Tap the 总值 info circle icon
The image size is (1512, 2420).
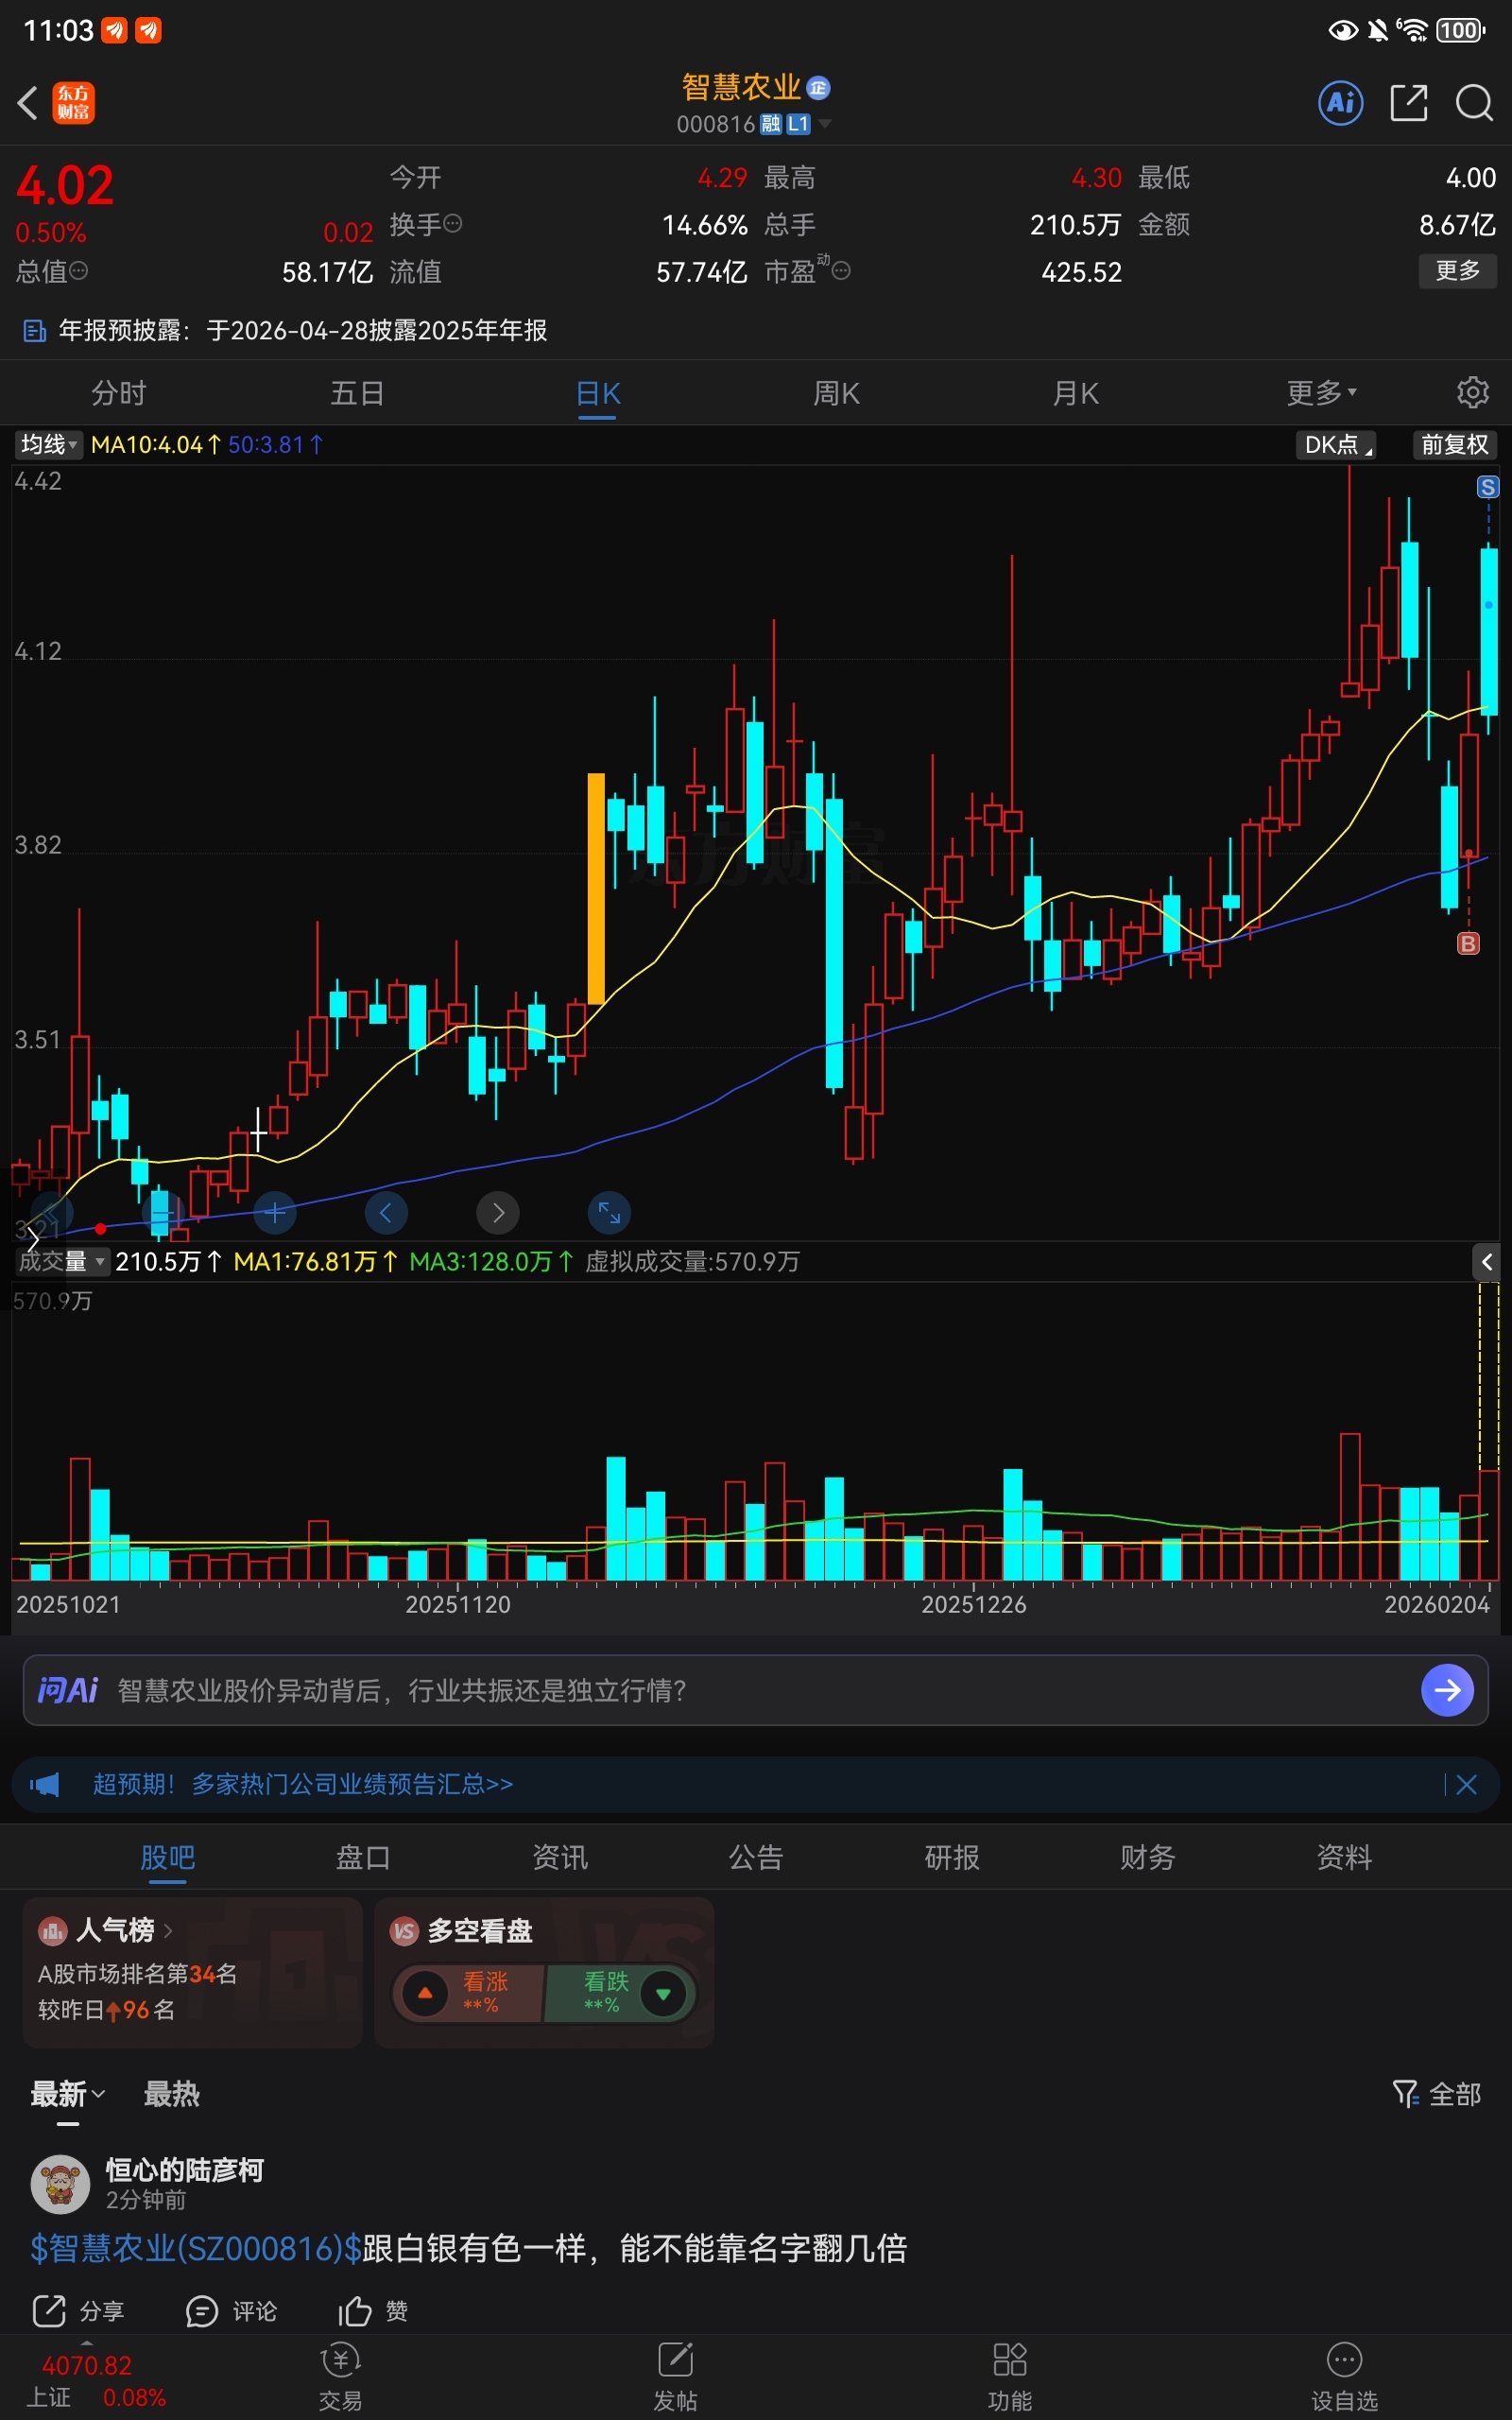pos(78,270)
